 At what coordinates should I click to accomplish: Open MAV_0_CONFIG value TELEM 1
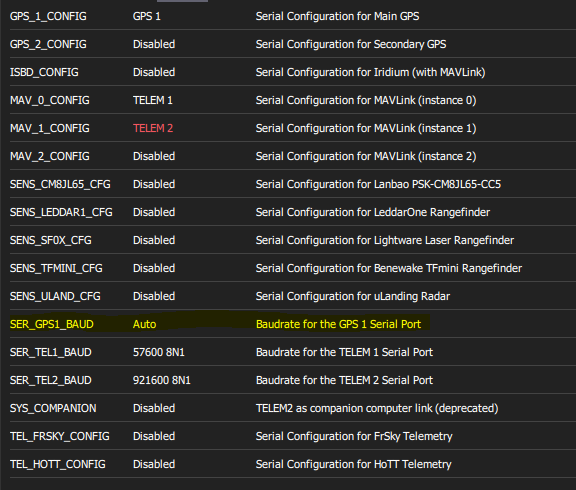point(152,100)
